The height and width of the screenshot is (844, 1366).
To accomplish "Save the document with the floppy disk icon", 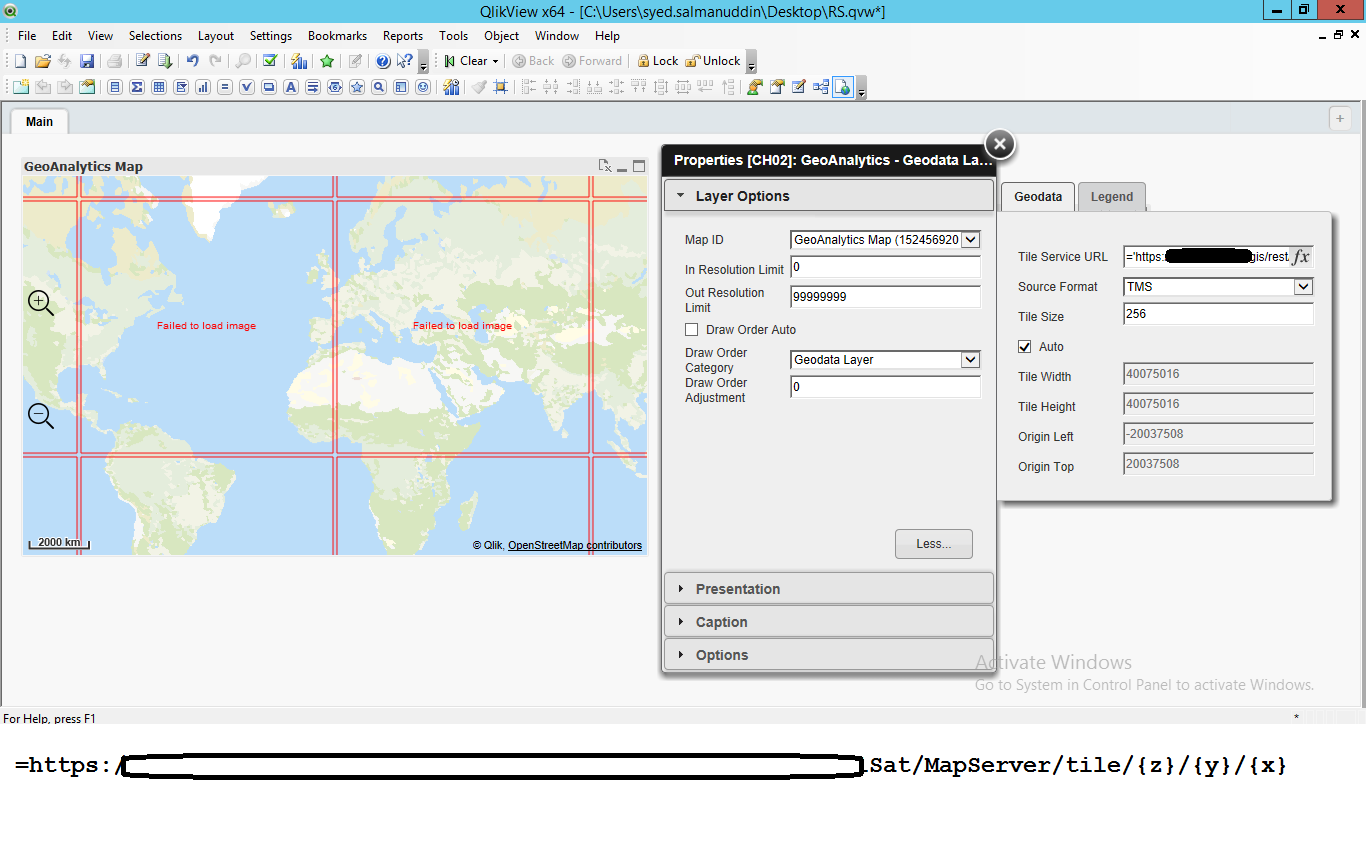I will [x=87, y=61].
